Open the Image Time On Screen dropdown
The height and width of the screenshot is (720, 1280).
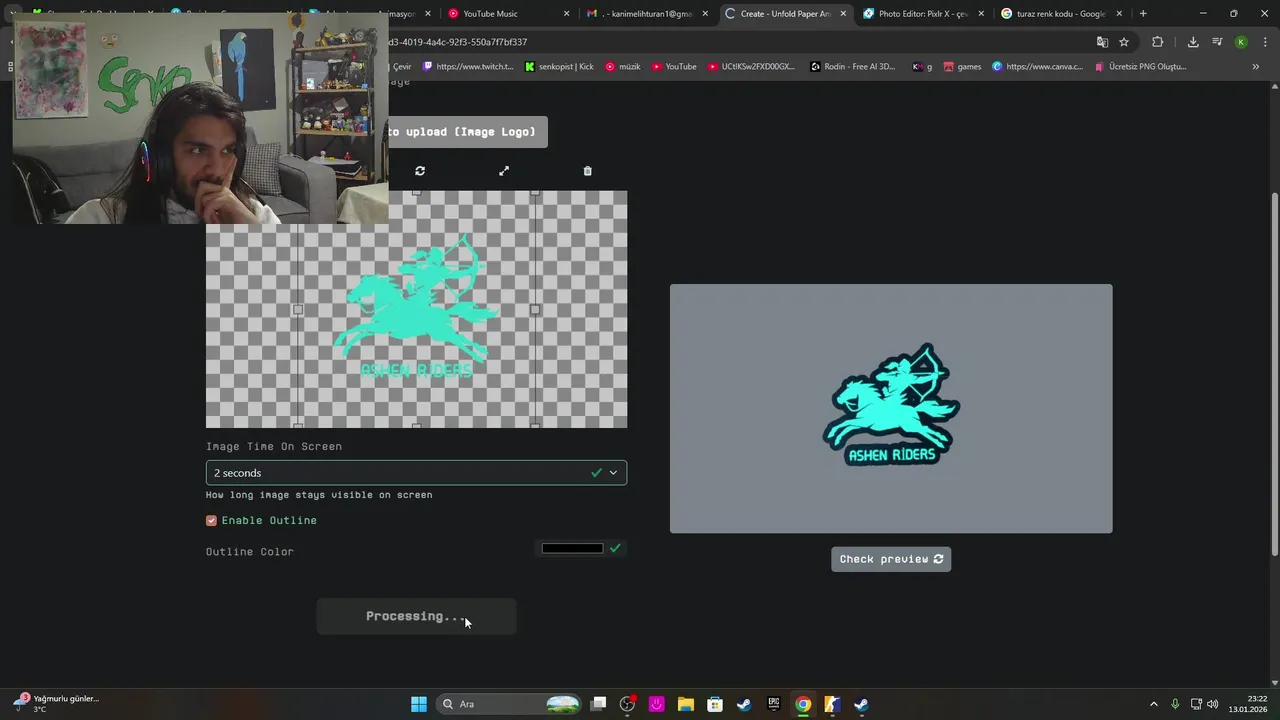tap(416, 473)
